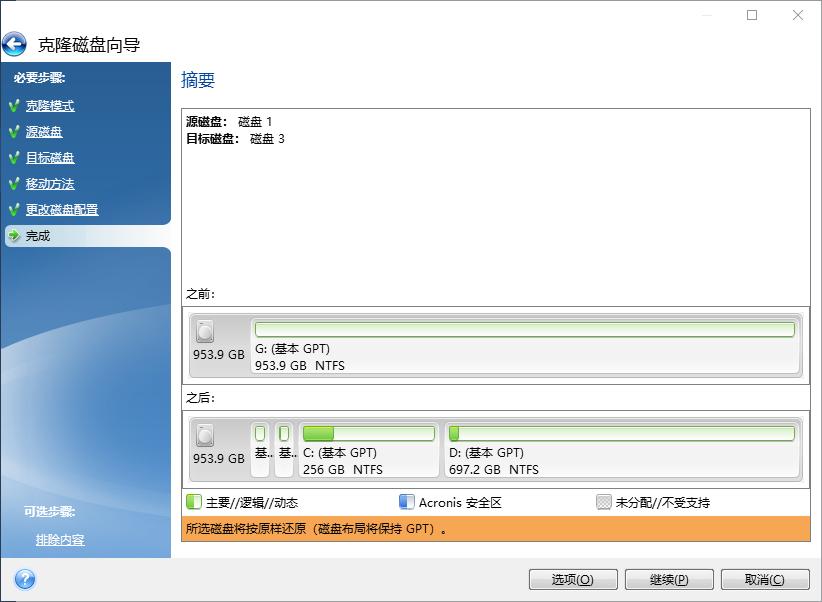Click the green checkmark beside 更改磁盘配置
Screen dimensions: 822x602
(15, 210)
